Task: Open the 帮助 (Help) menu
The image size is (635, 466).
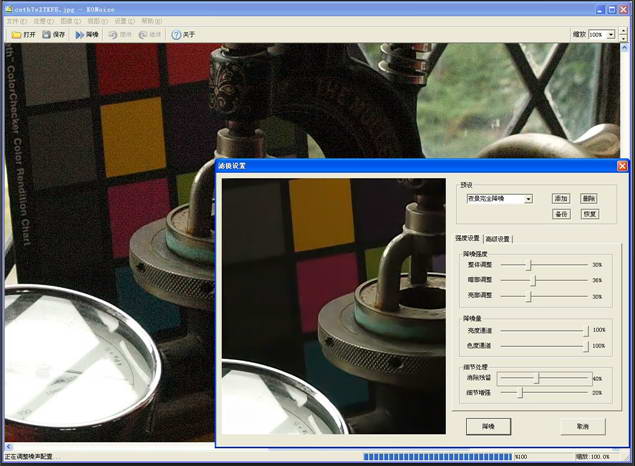Action: tap(151, 21)
